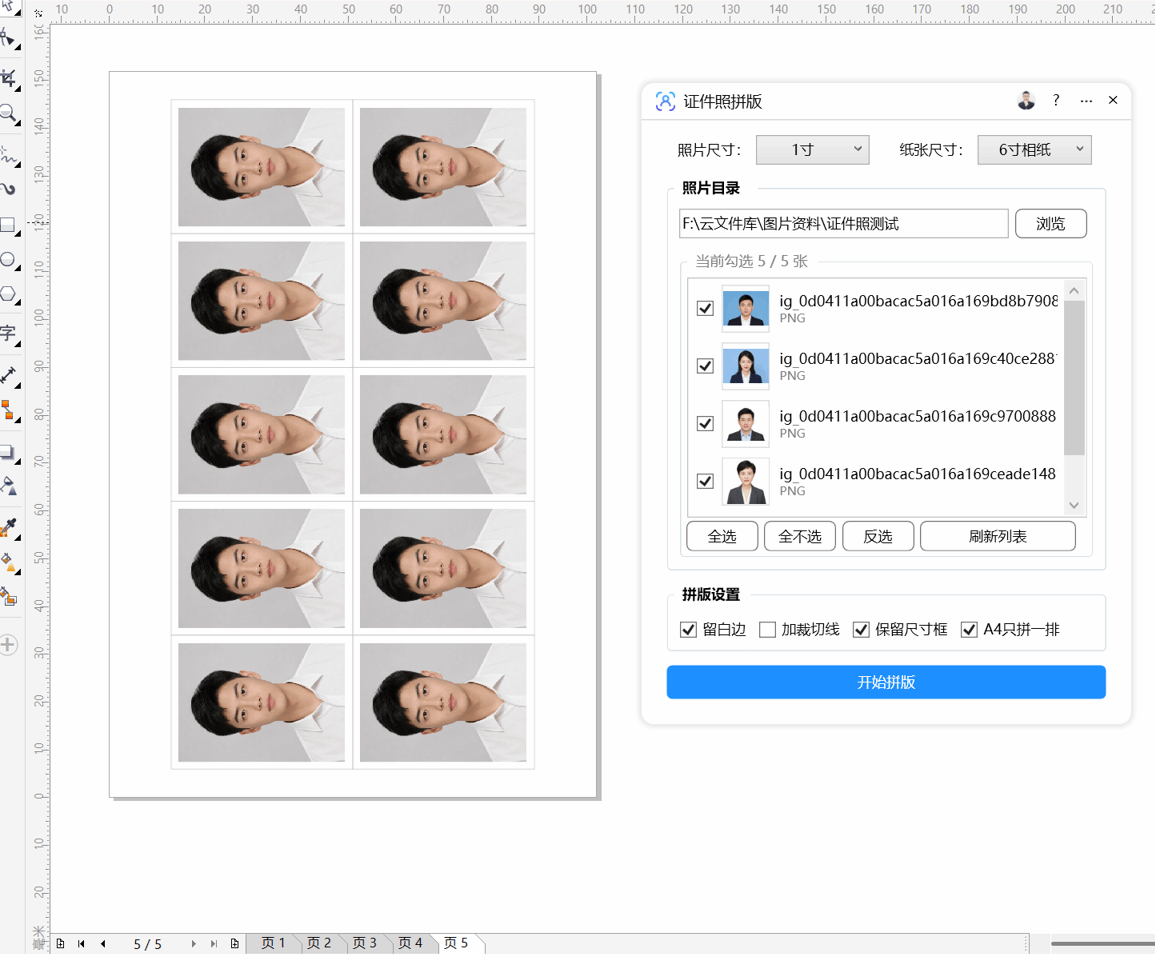The image size is (1155, 954).
Task: Select the Shape tool in the toolbox
Action: point(7,37)
